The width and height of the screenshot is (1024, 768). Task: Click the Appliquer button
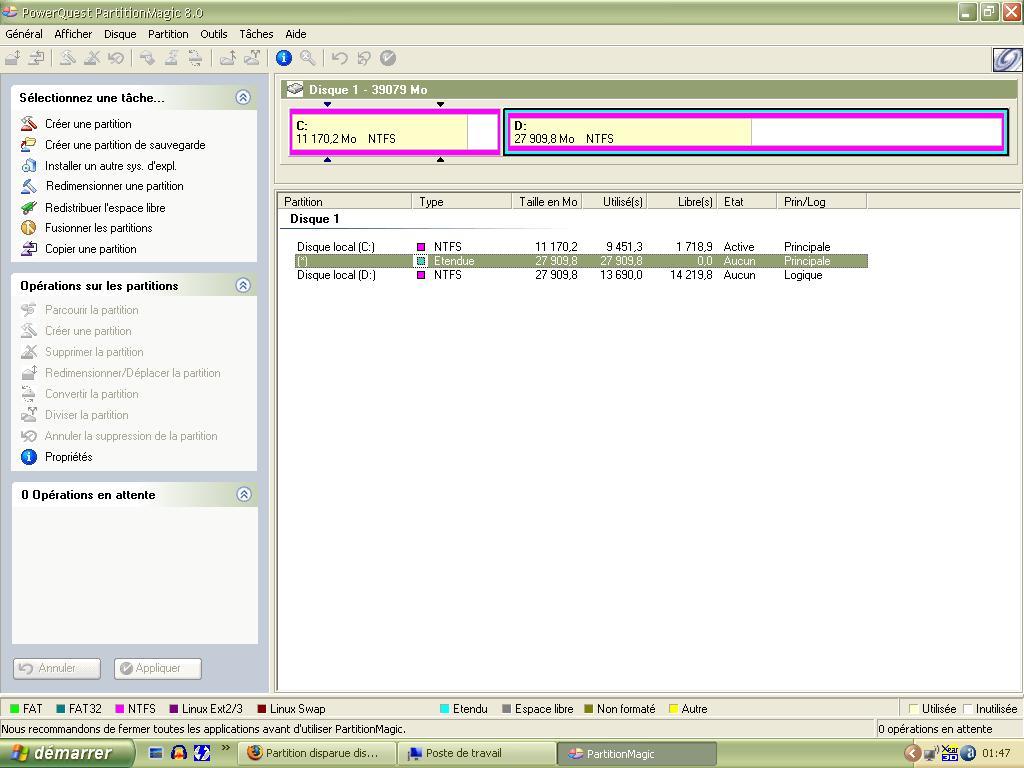click(x=157, y=668)
